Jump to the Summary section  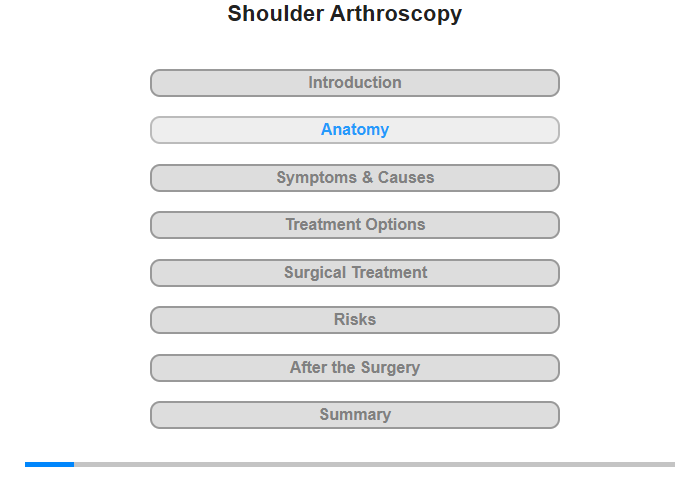point(354,415)
